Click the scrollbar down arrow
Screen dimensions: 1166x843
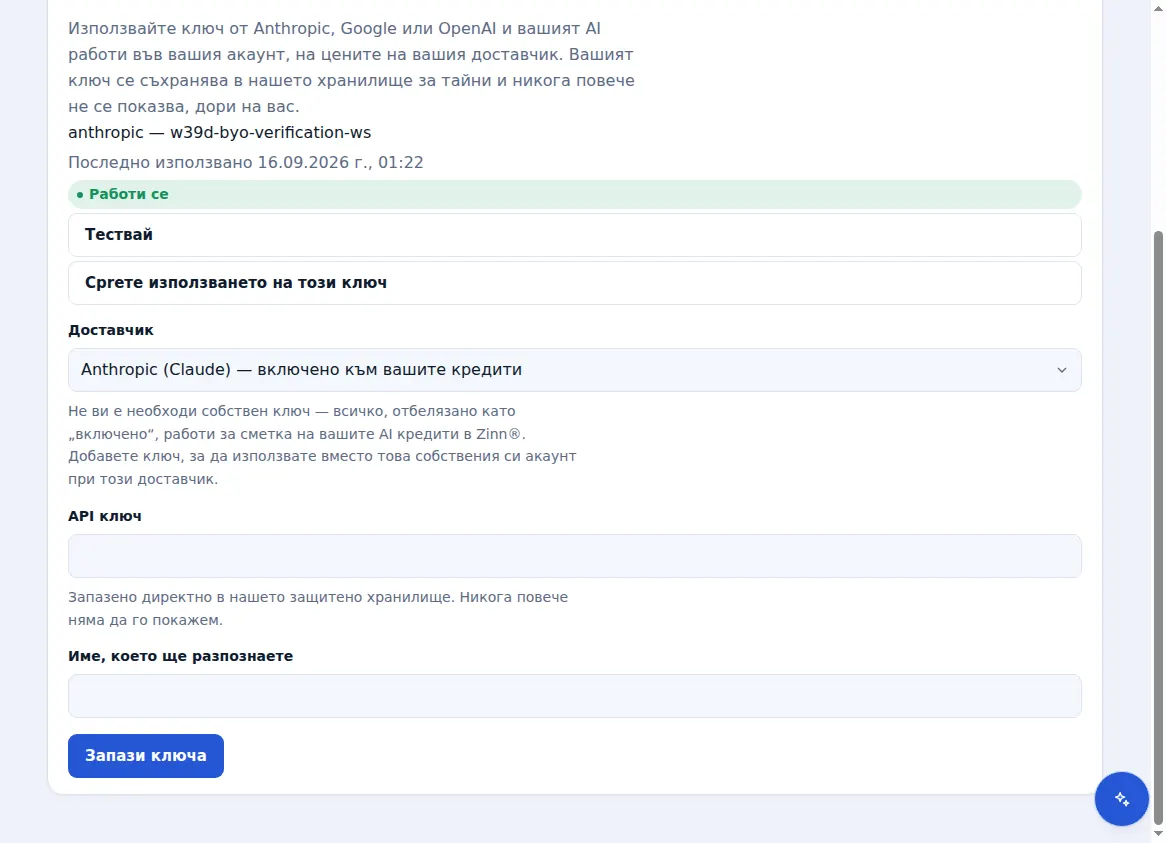[x=1158, y=835]
